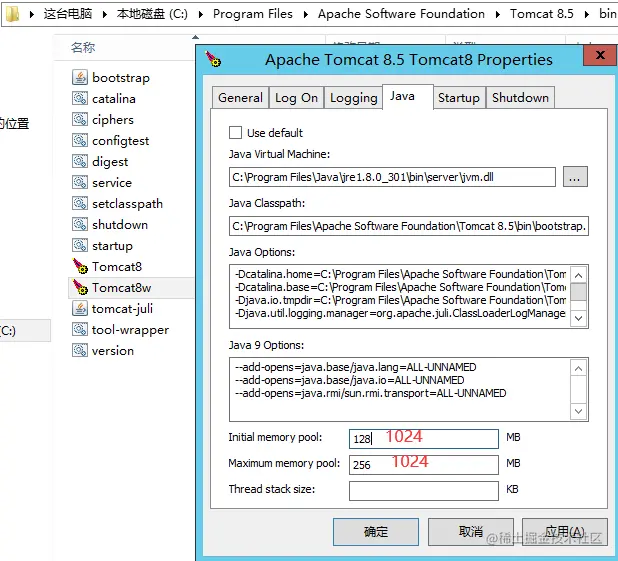
Task: Expand the arrow after Apache Software Foundation breadcrumb
Action: (x=498, y=15)
